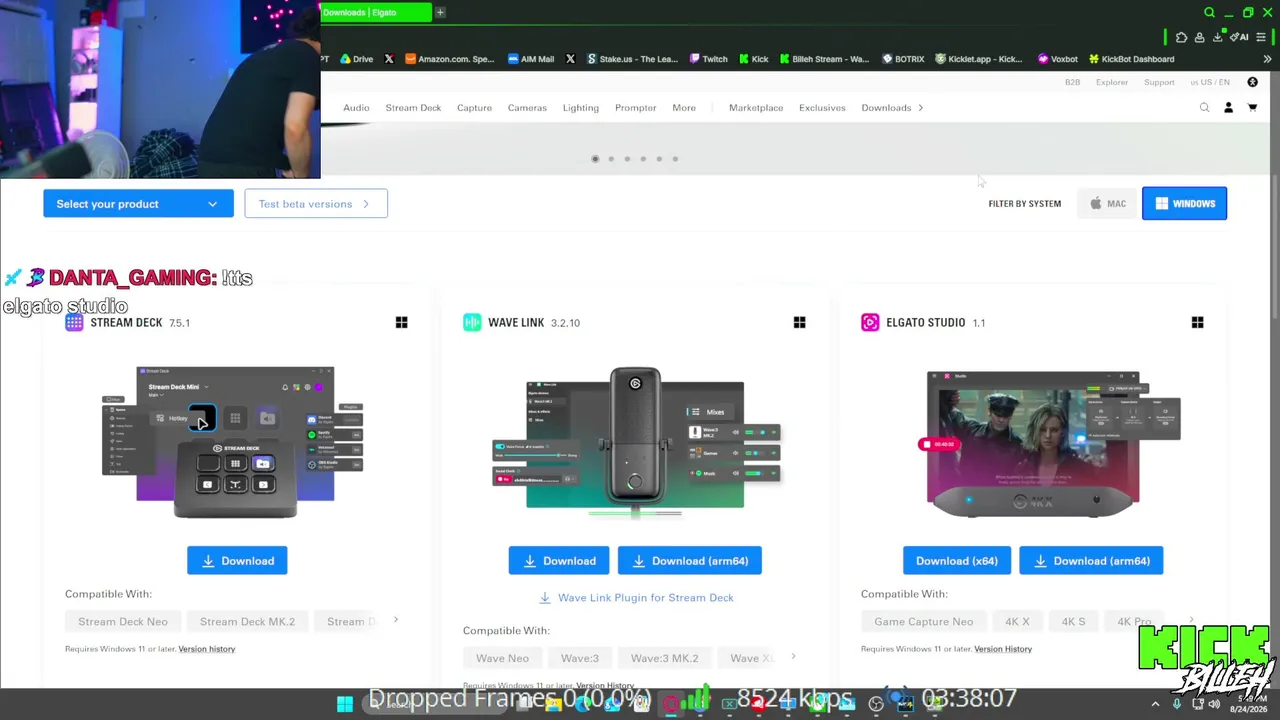The width and height of the screenshot is (1280, 720).
Task: Download Wave Link arm64 build
Action: (690, 561)
